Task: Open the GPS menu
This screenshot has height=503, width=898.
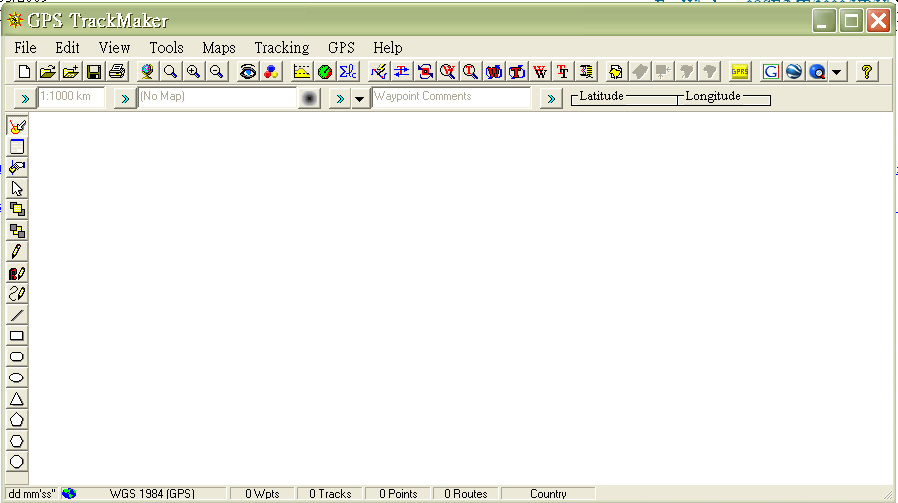Action: click(341, 48)
